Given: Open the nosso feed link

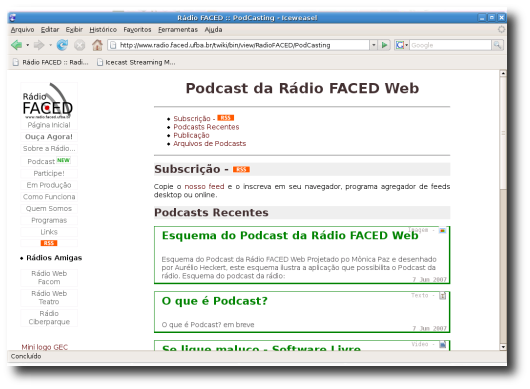Looking at the screenshot, I should point(204,187).
